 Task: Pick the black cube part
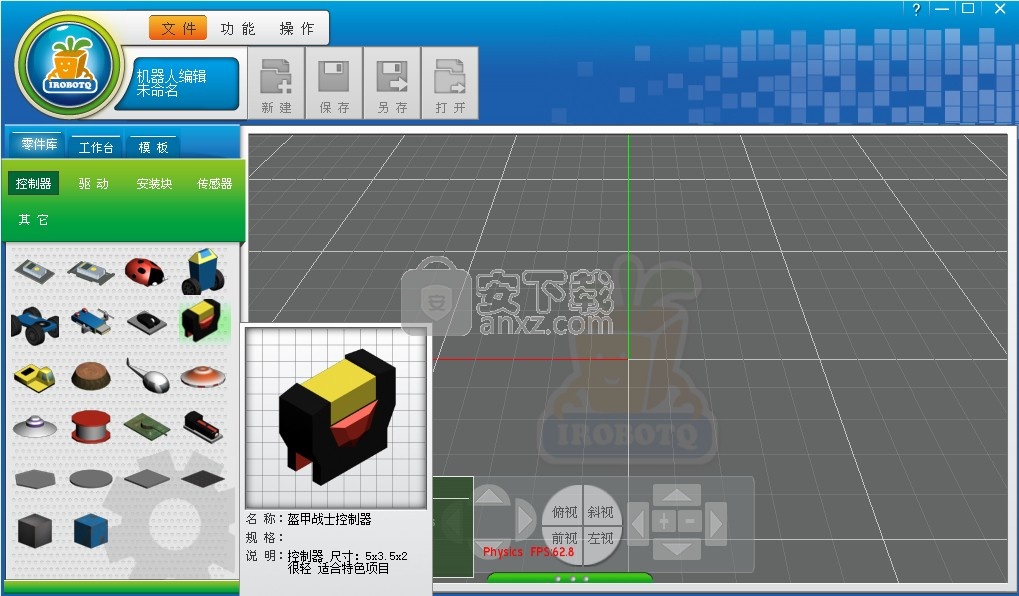point(34,530)
